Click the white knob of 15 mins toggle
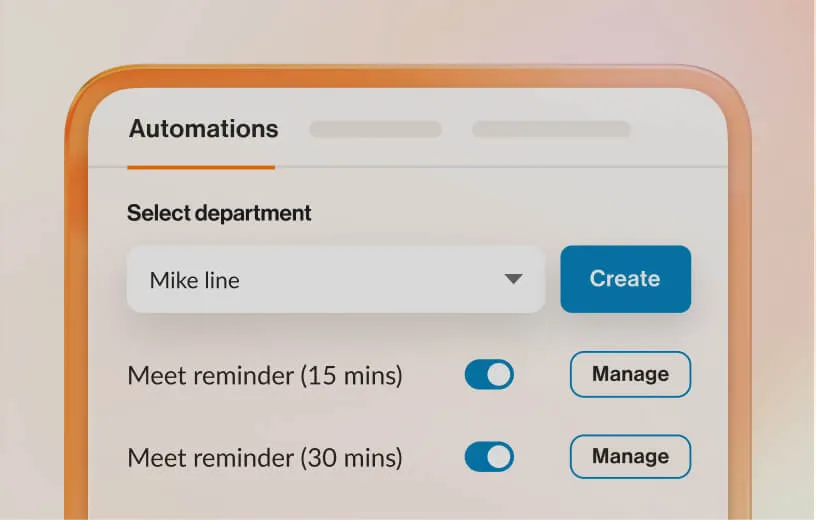816x520 pixels. click(500, 375)
